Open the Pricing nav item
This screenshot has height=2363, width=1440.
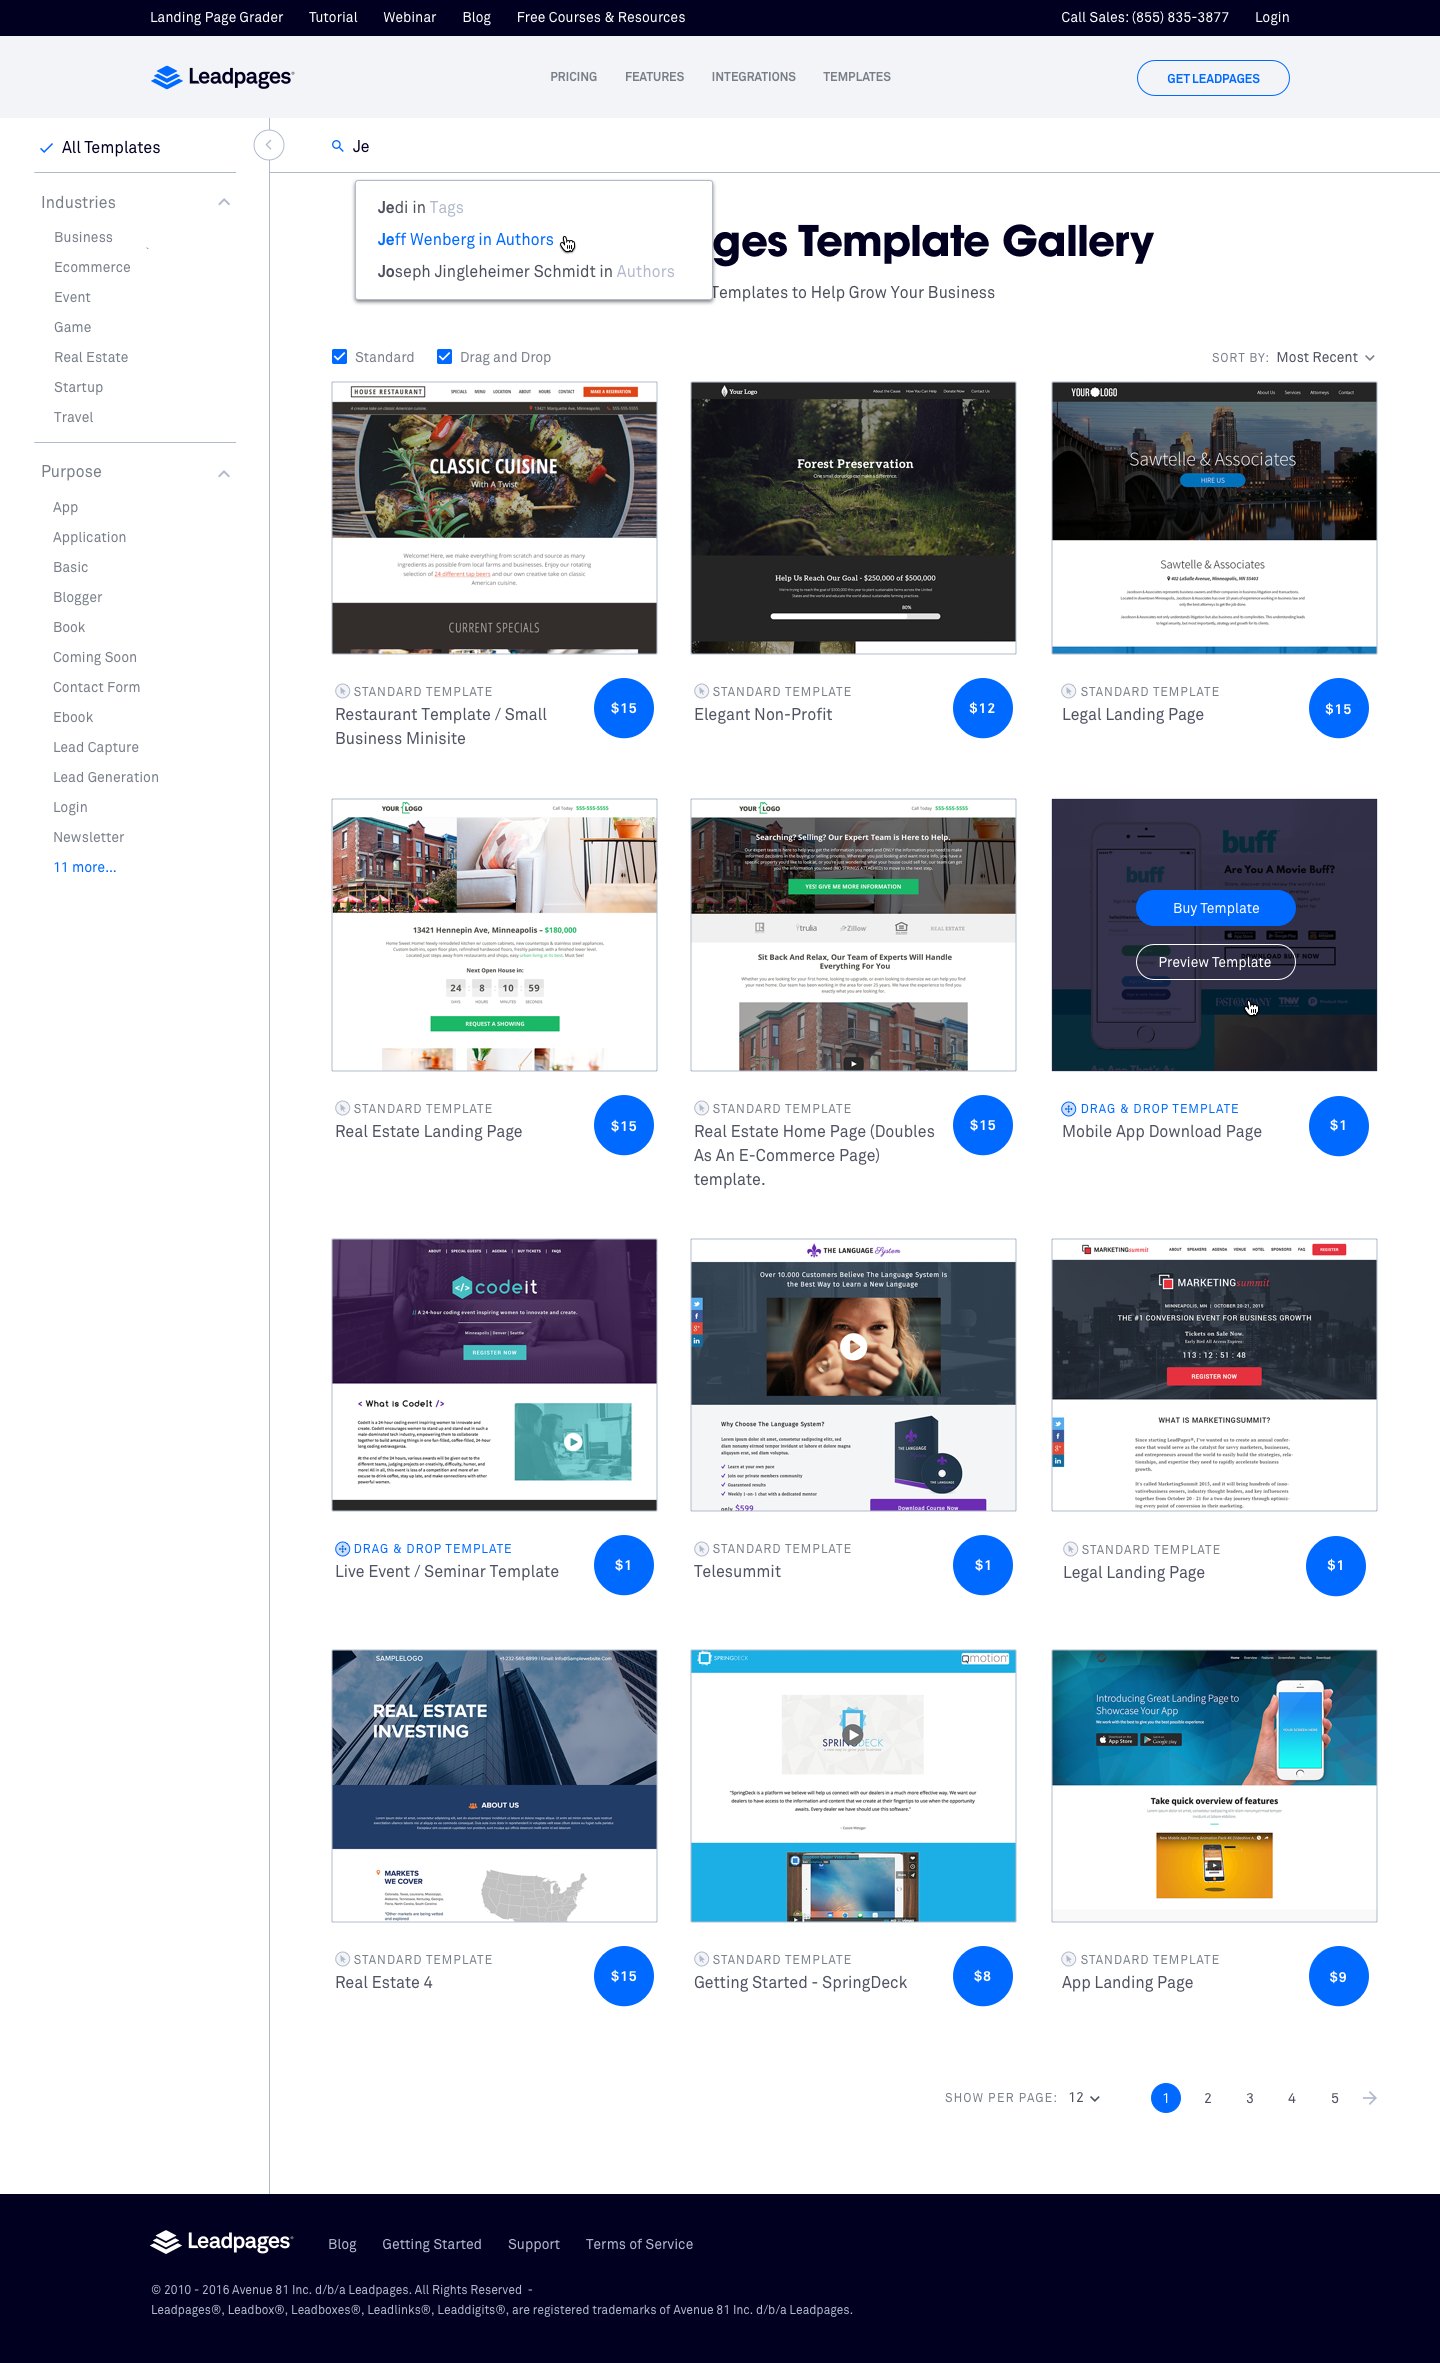pyautogui.click(x=573, y=77)
